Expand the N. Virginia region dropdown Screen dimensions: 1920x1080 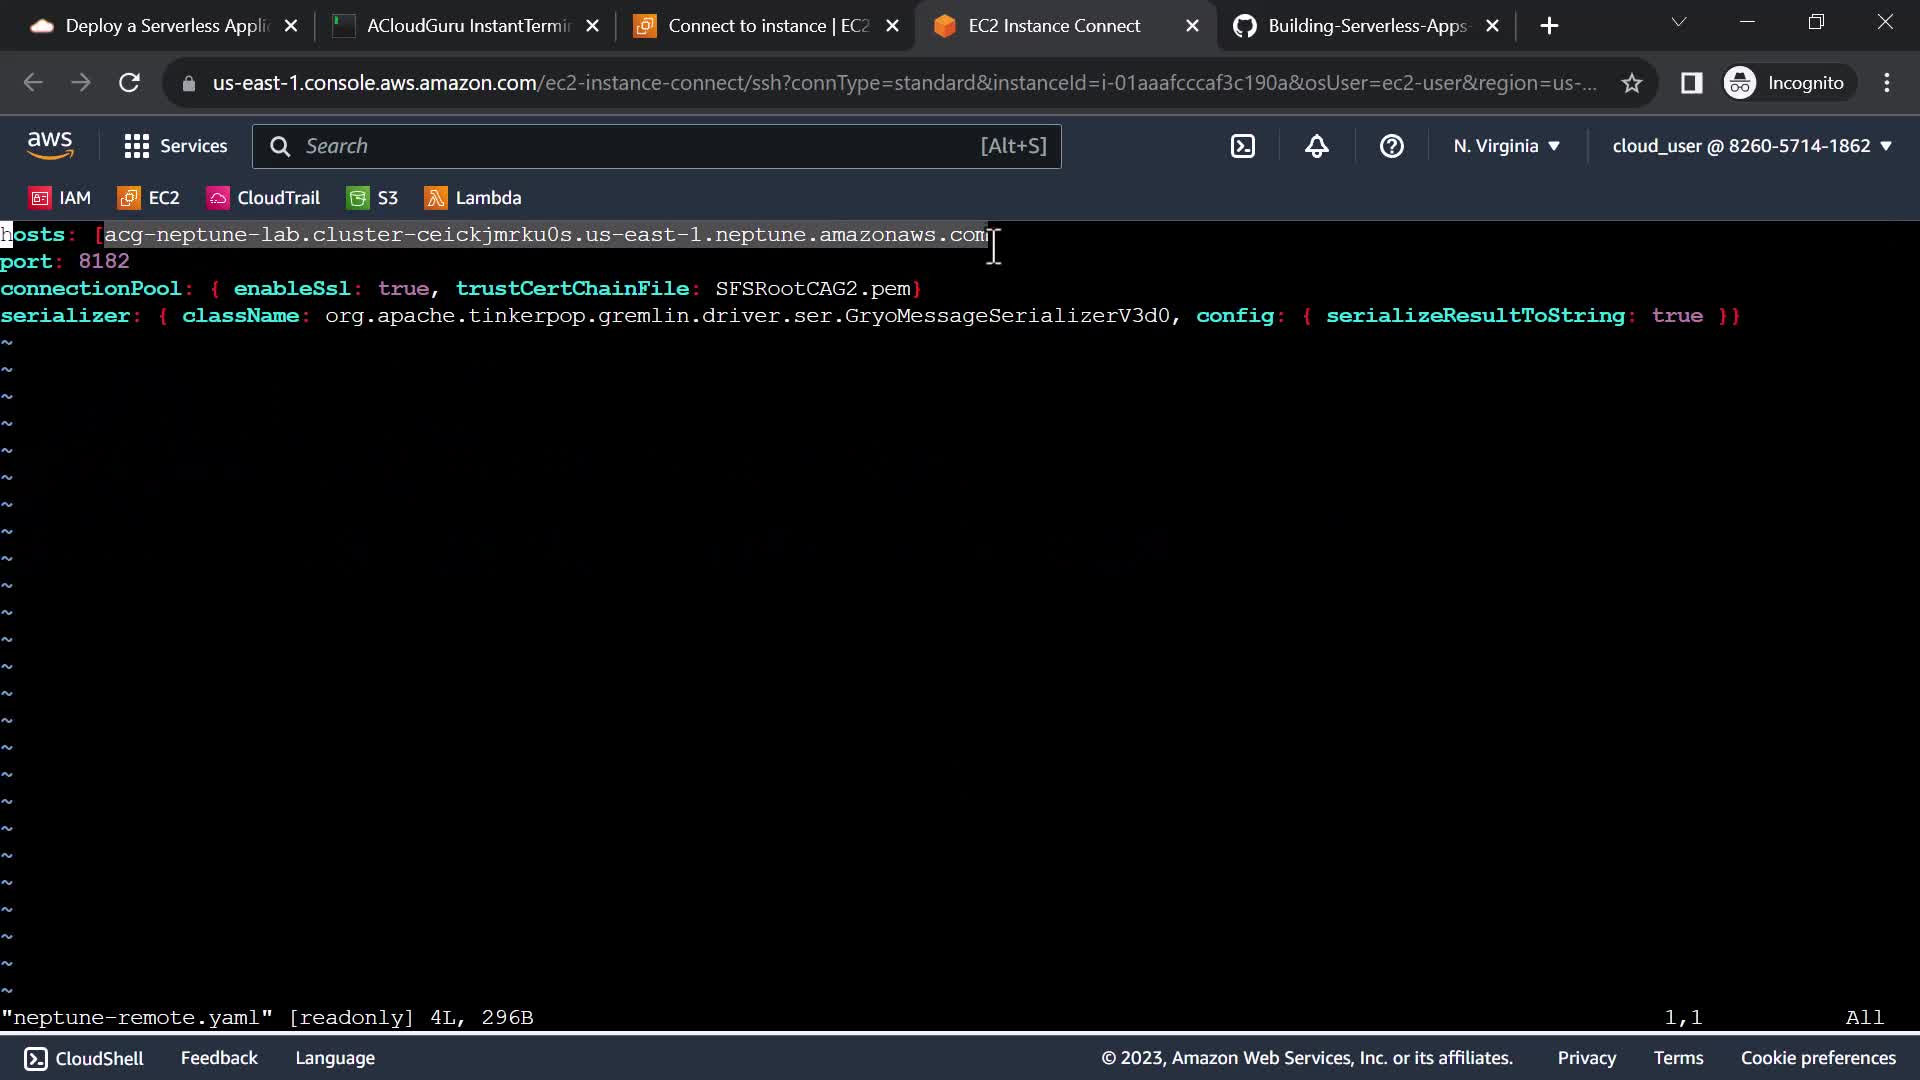pyautogui.click(x=1506, y=146)
